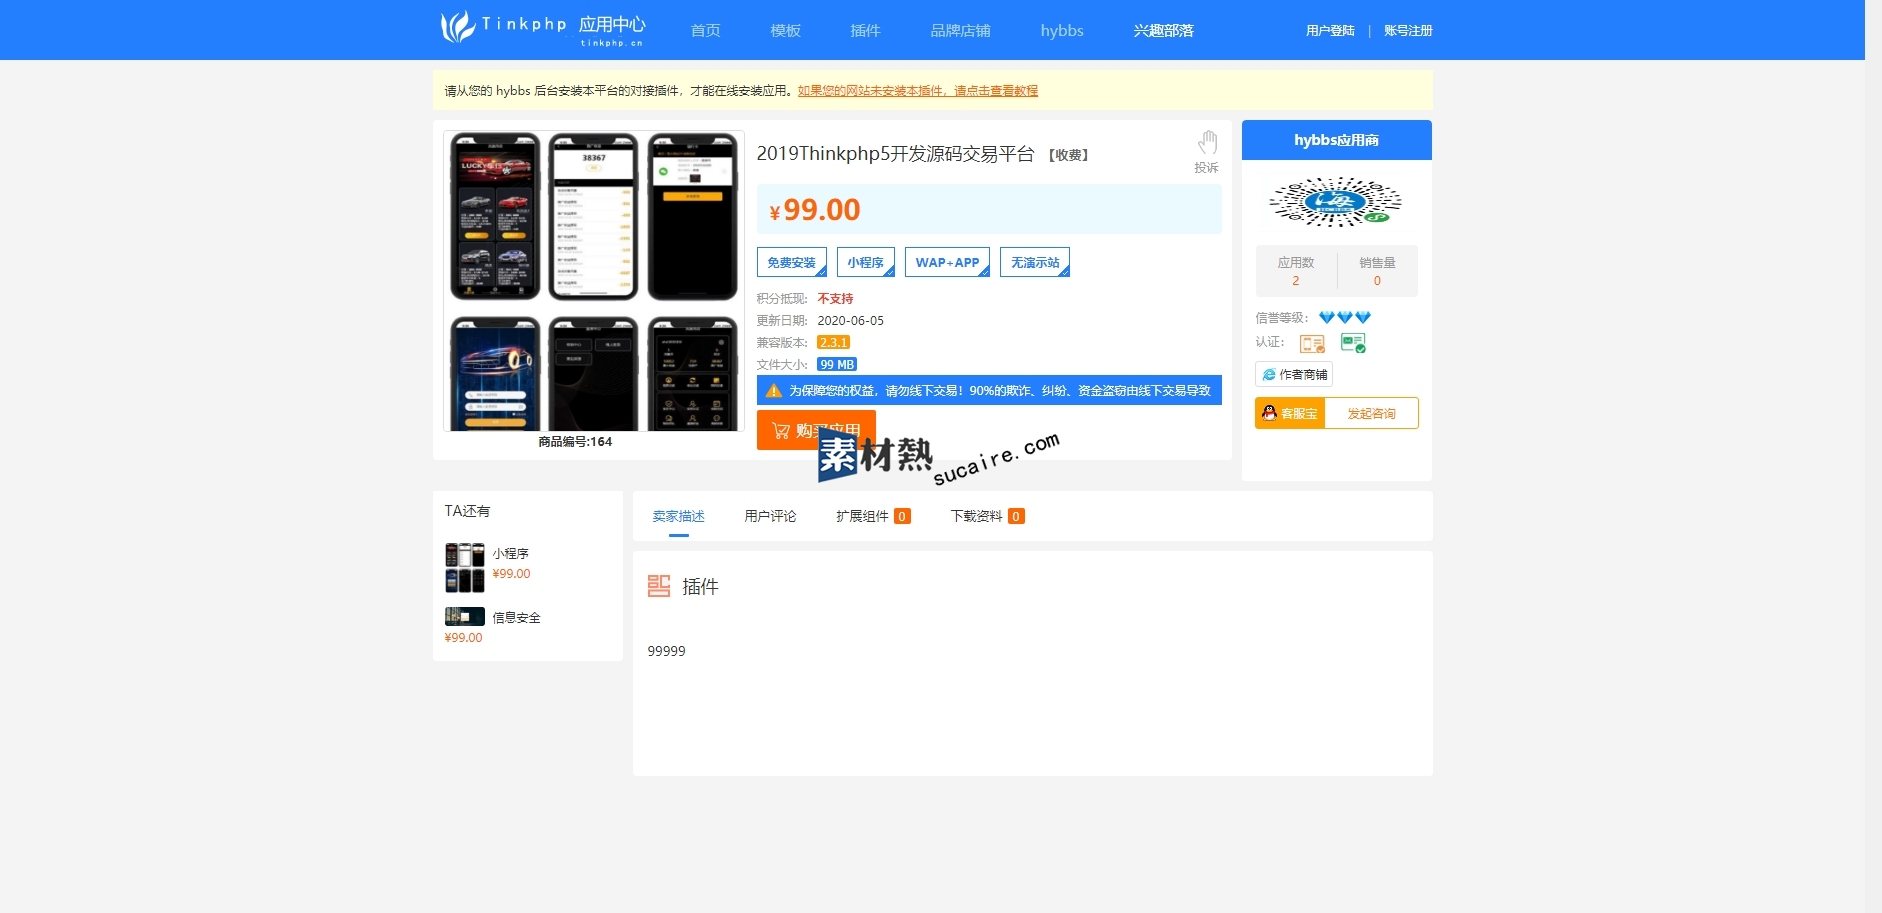The image size is (1882, 913).
Task: Open the 信息安全 product title in sidebar
Action: [x=516, y=617]
